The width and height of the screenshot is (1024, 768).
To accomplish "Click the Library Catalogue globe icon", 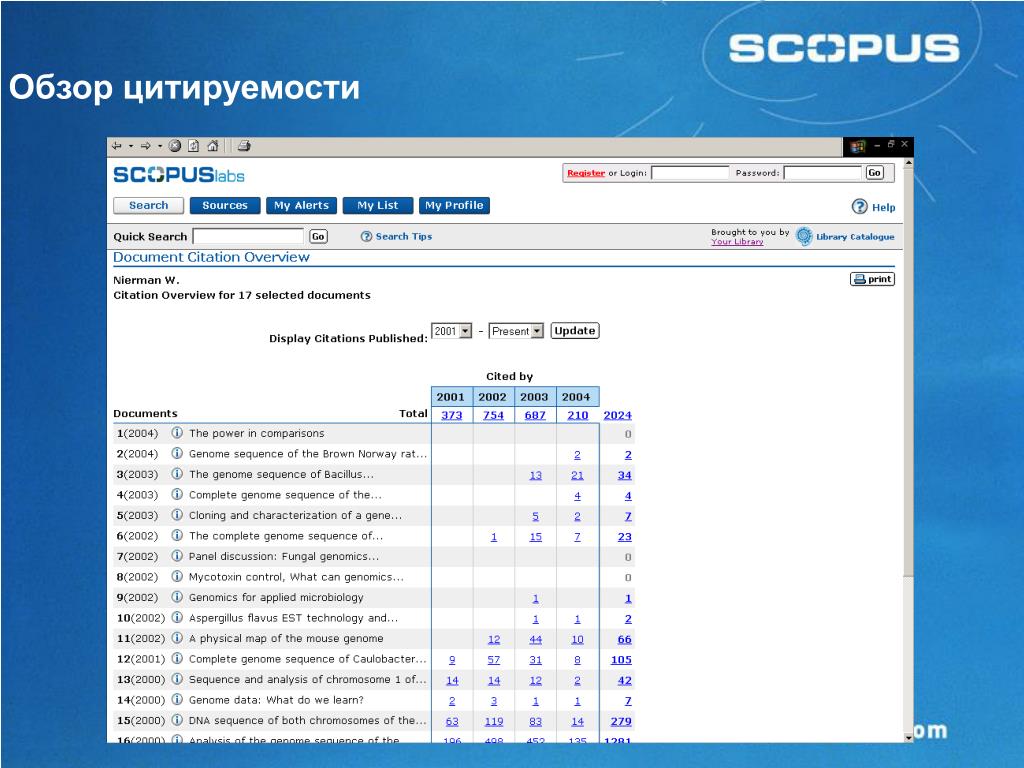I will 804,236.
